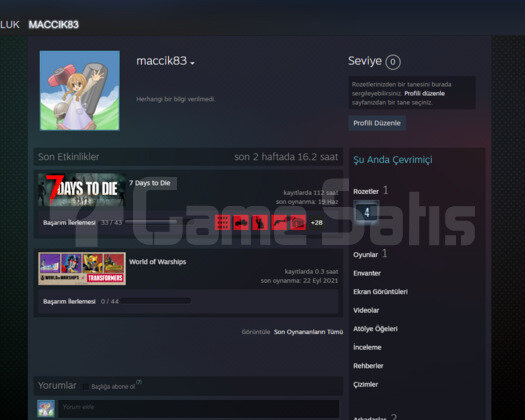Click the Yorumlar heading

[57, 386]
